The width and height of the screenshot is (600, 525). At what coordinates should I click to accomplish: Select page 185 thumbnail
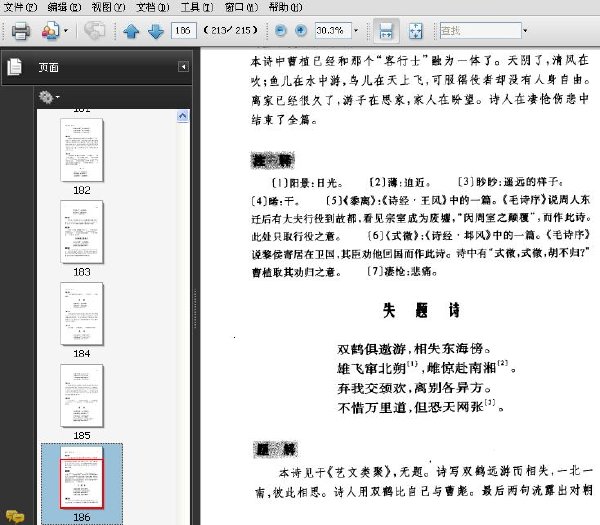point(82,396)
